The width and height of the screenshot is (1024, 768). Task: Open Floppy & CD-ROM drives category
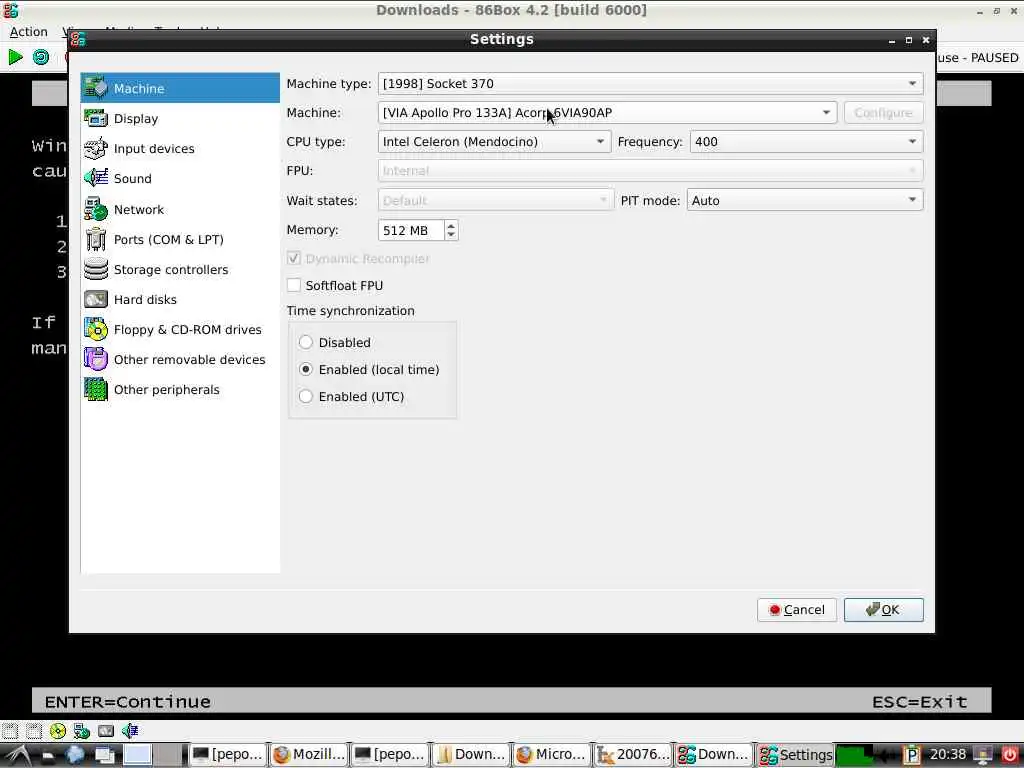tap(180, 329)
